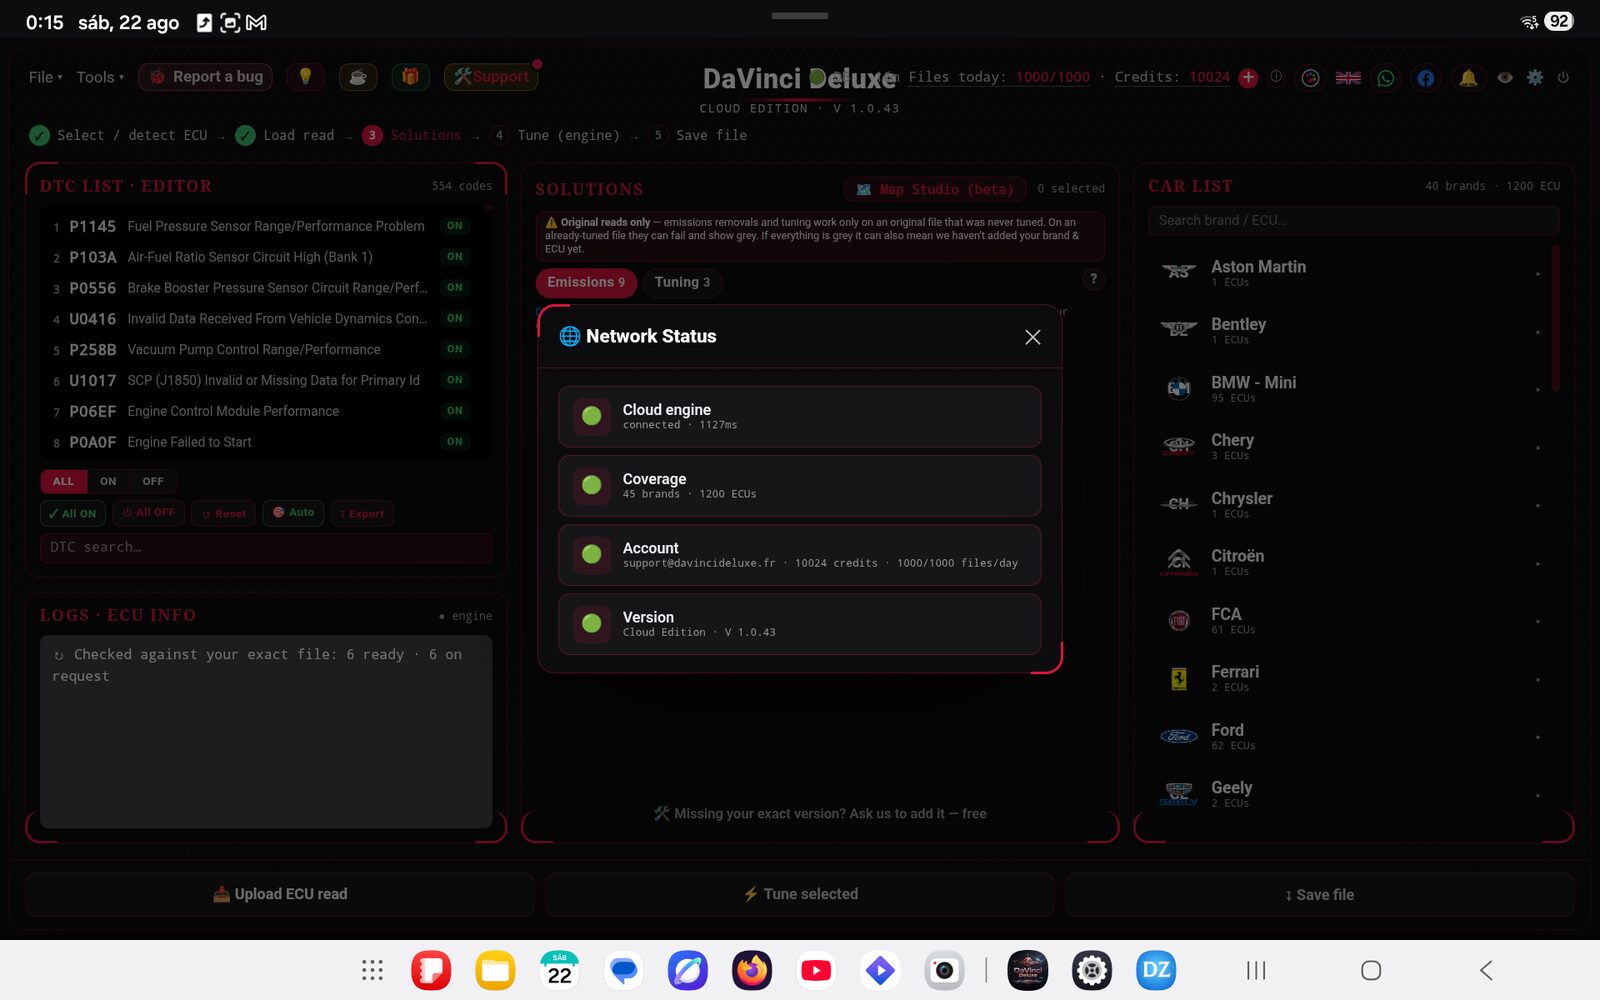Open notifications bell icon

tap(1468, 77)
